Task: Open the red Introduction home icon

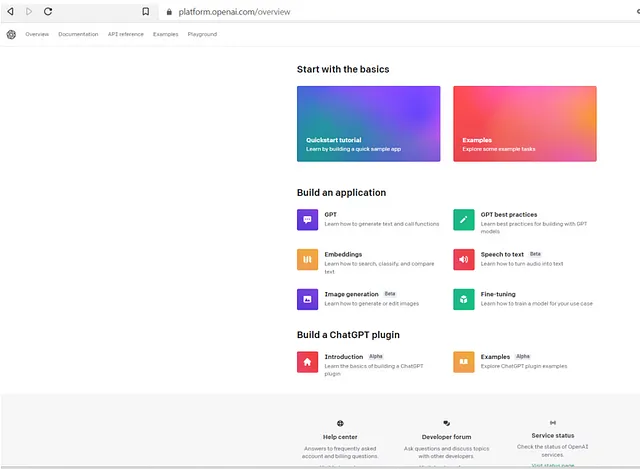Action: pyautogui.click(x=307, y=362)
